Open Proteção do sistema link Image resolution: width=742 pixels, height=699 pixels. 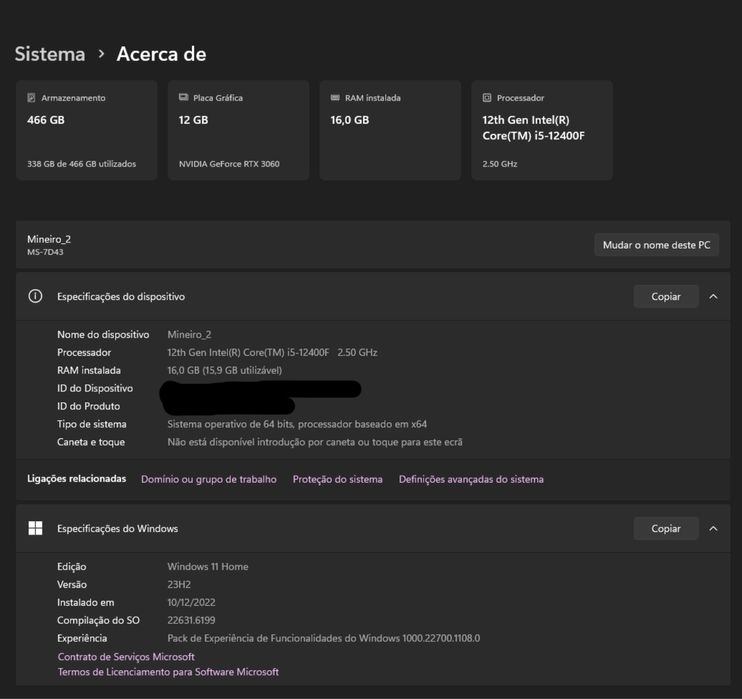[x=337, y=479]
